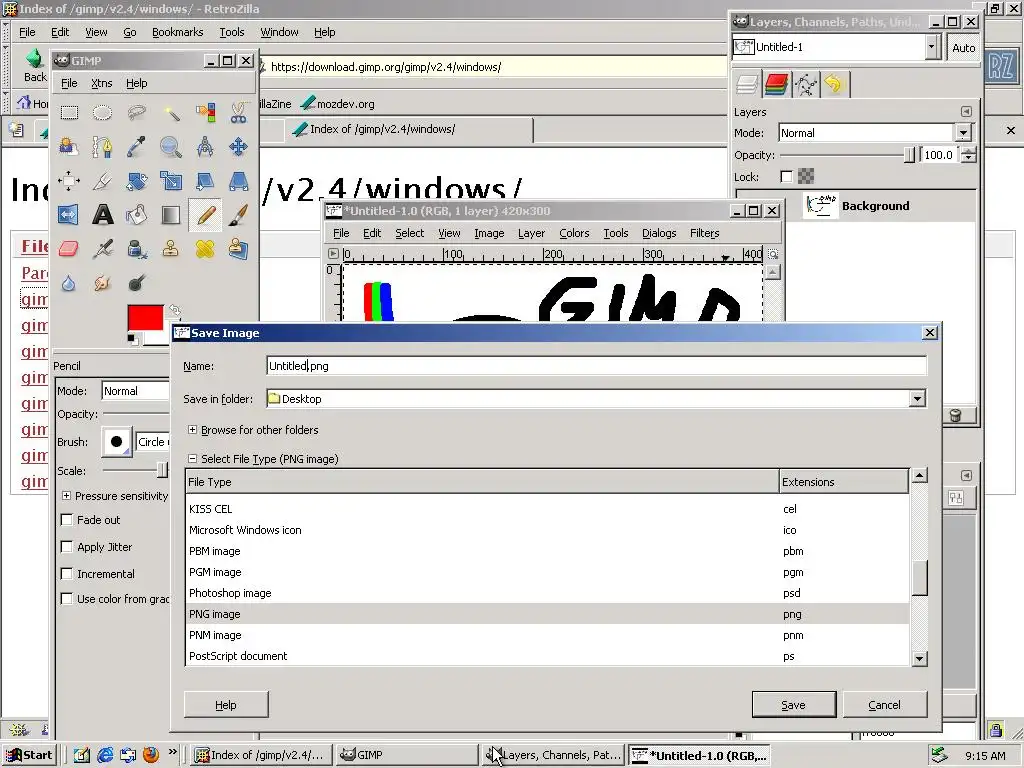The height and width of the screenshot is (768, 1024).
Task: Click the Save button
Action: click(793, 705)
